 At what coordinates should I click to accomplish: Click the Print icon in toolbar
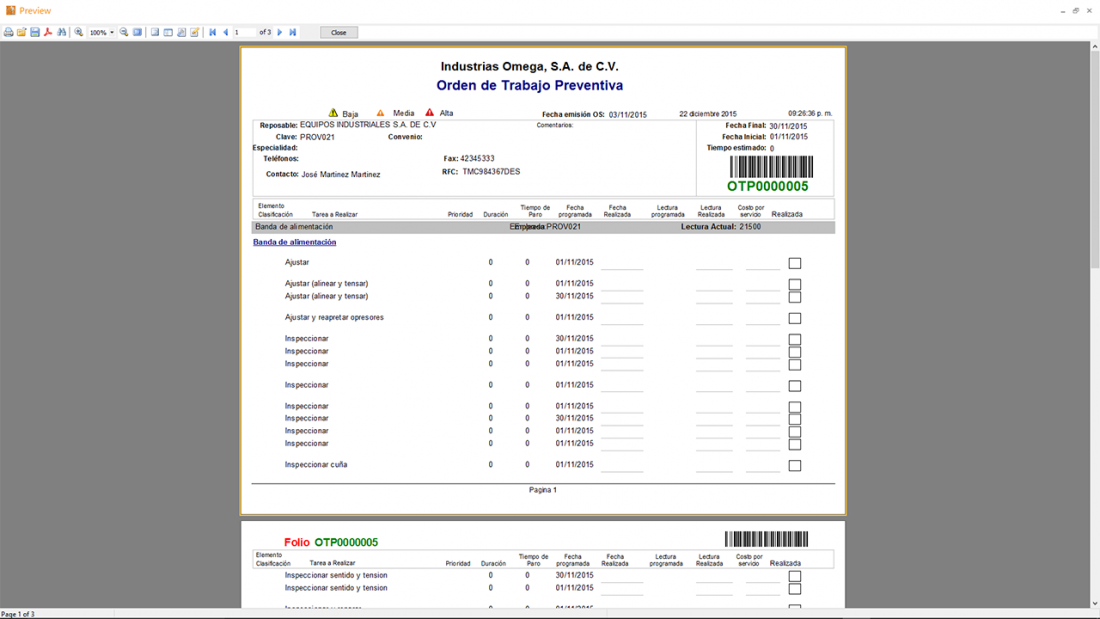point(9,33)
